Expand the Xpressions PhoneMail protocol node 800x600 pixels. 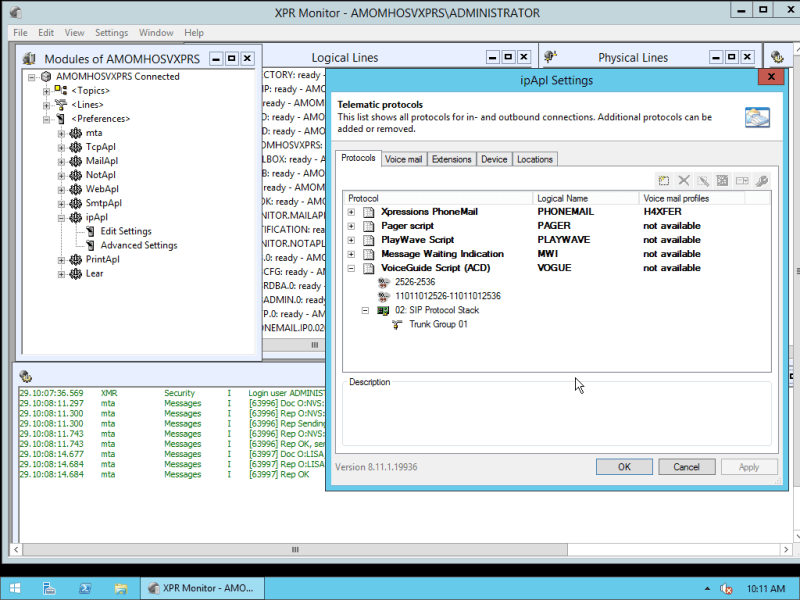pos(351,212)
